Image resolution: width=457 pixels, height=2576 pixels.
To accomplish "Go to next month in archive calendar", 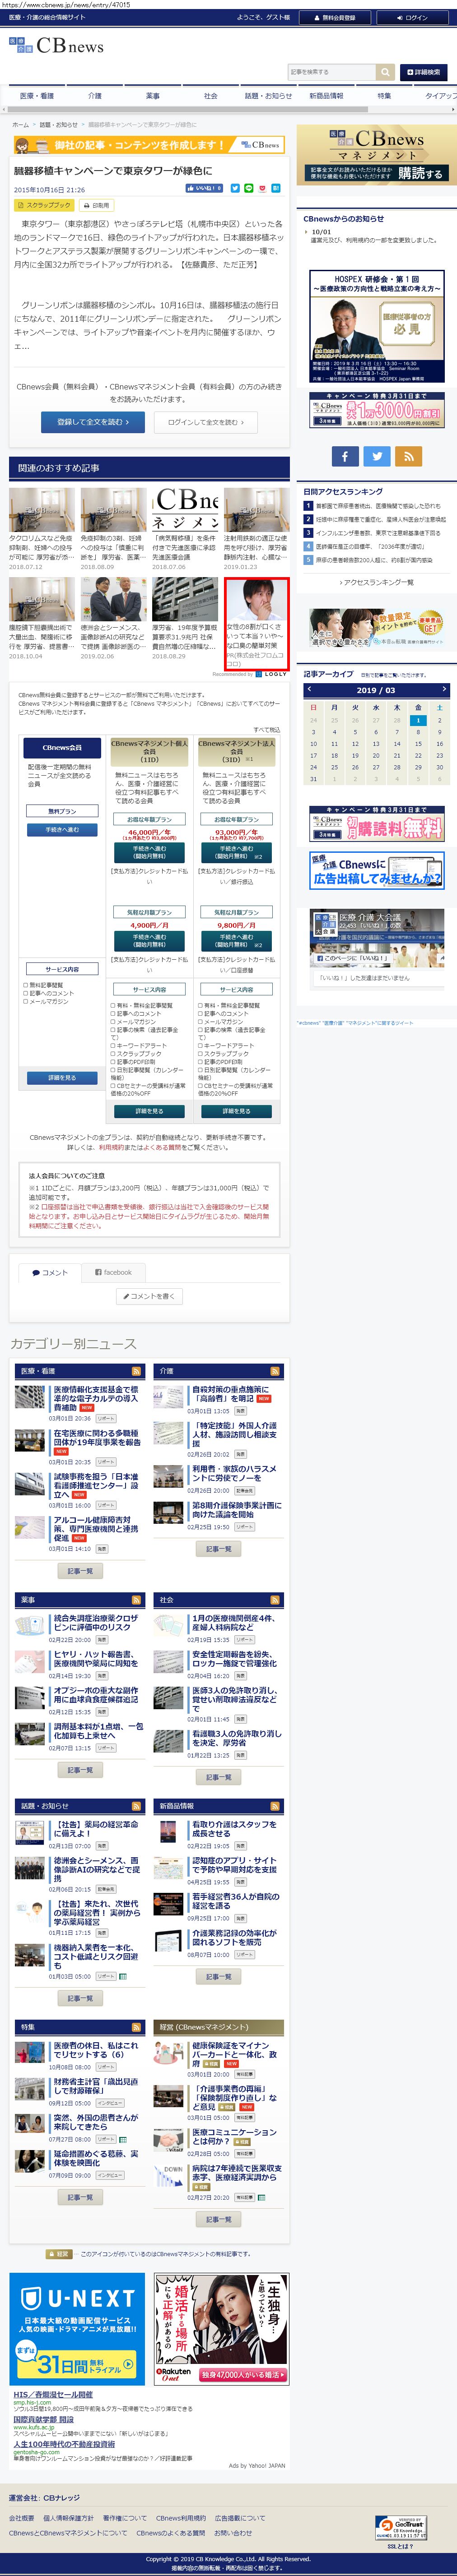I will point(443,689).
